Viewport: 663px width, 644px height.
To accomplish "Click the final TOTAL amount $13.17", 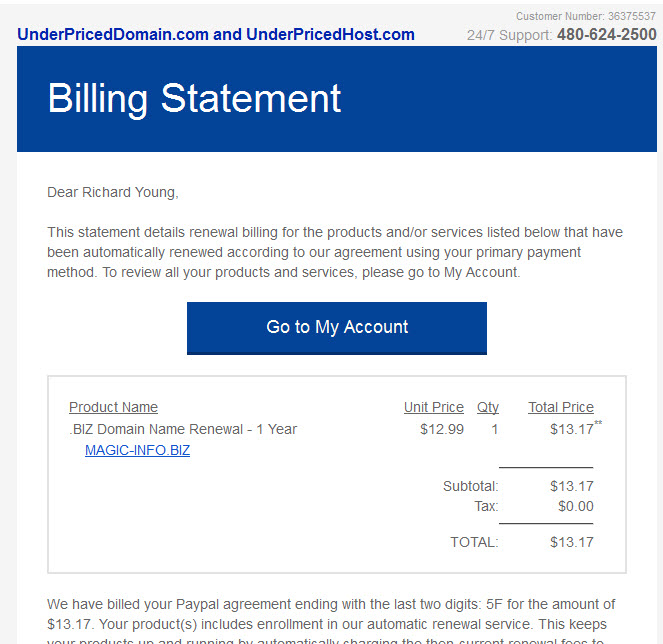I will tap(572, 542).
